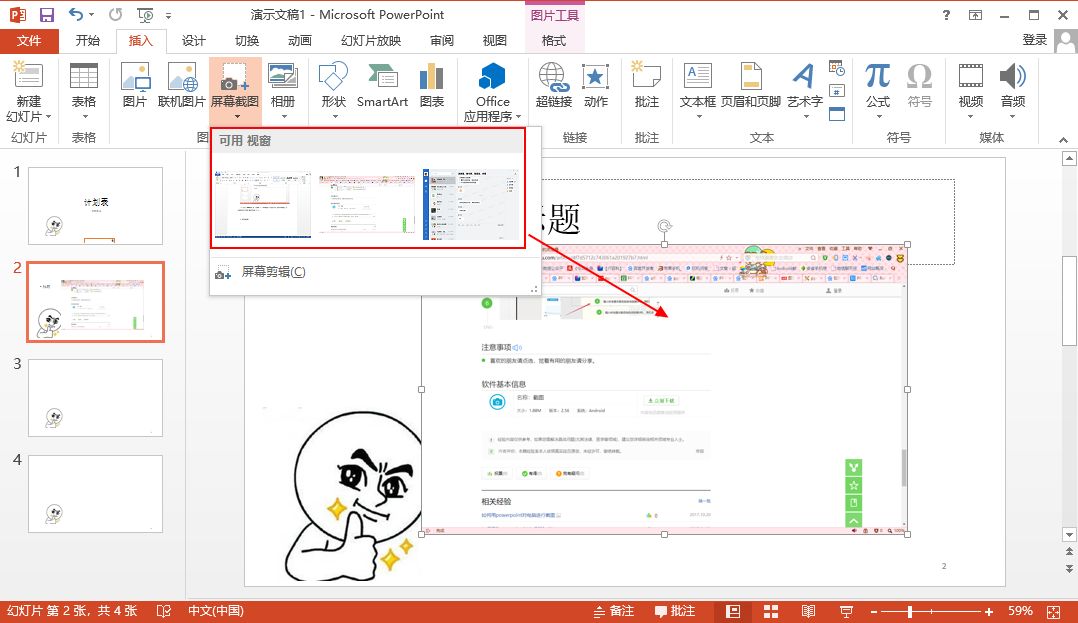This screenshot has height=623, width=1078.
Task: Open the 表格 table dropdown
Action: pyautogui.click(x=84, y=115)
